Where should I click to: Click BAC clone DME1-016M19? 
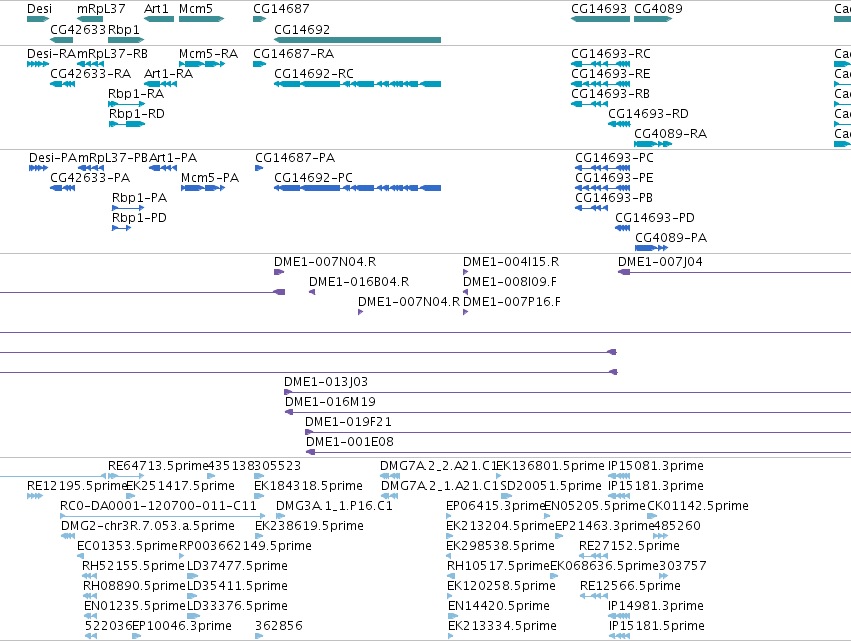point(568,412)
